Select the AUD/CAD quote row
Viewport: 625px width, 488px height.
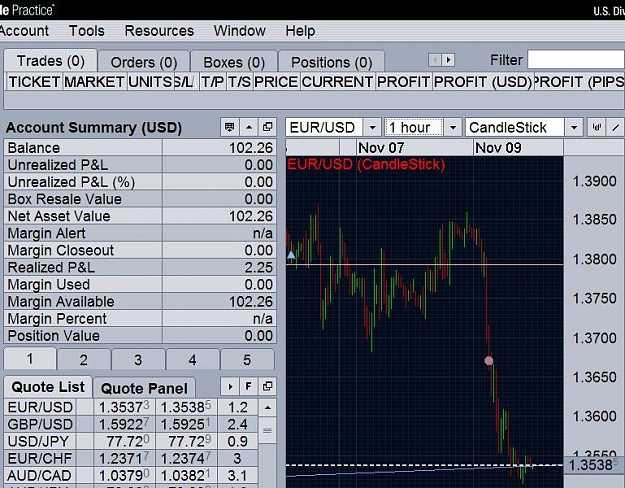pos(131,475)
